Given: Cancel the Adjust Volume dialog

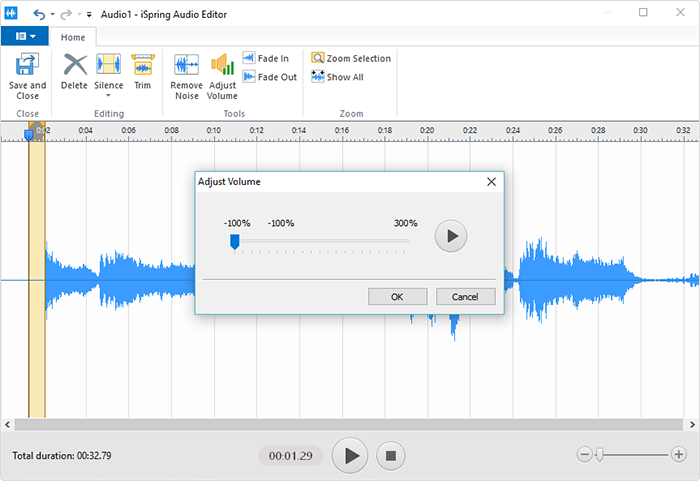Looking at the screenshot, I should point(465,297).
